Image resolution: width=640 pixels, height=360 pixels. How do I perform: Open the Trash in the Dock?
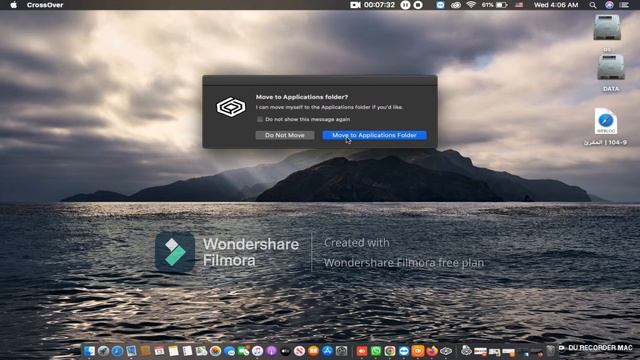(551, 351)
